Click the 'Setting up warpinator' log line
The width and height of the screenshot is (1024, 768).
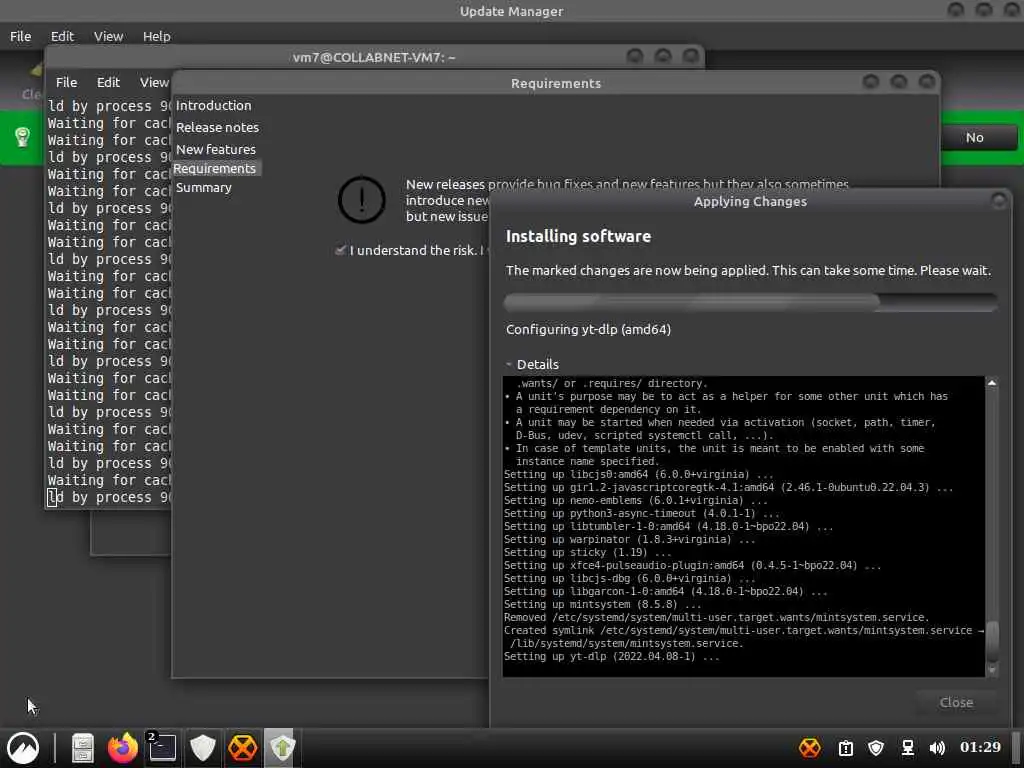(x=630, y=539)
